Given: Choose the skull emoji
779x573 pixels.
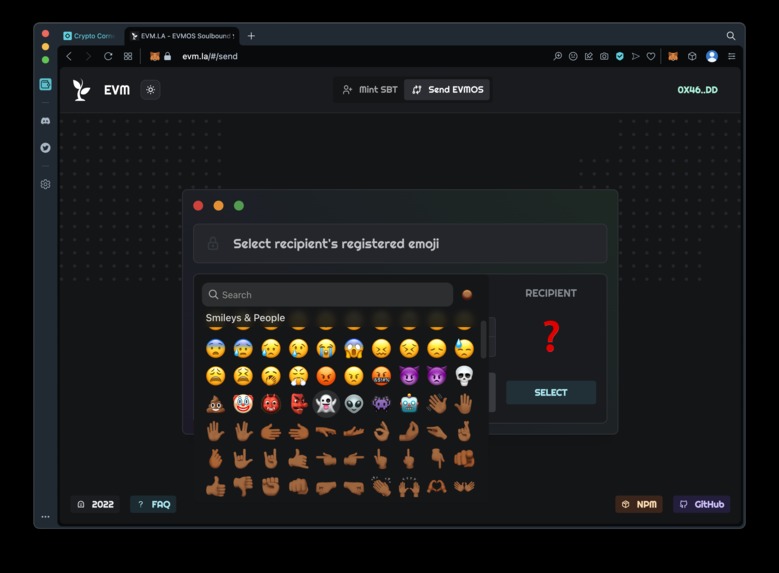Looking at the screenshot, I should (x=464, y=376).
